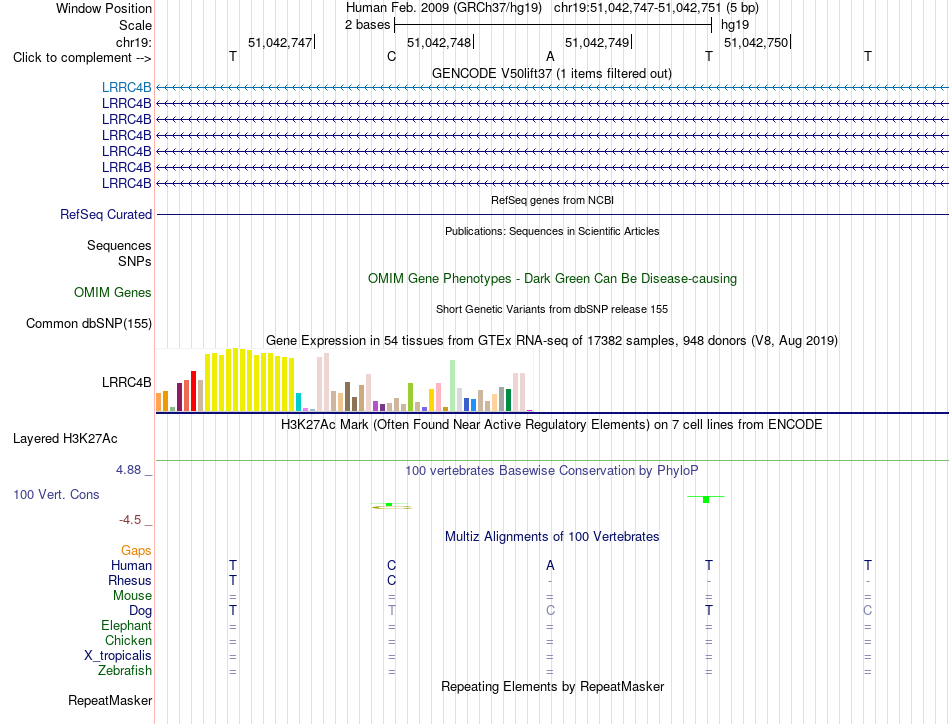Click the 'Click to complement -->' label
The height and width of the screenshot is (724, 950).
[82, 58]
